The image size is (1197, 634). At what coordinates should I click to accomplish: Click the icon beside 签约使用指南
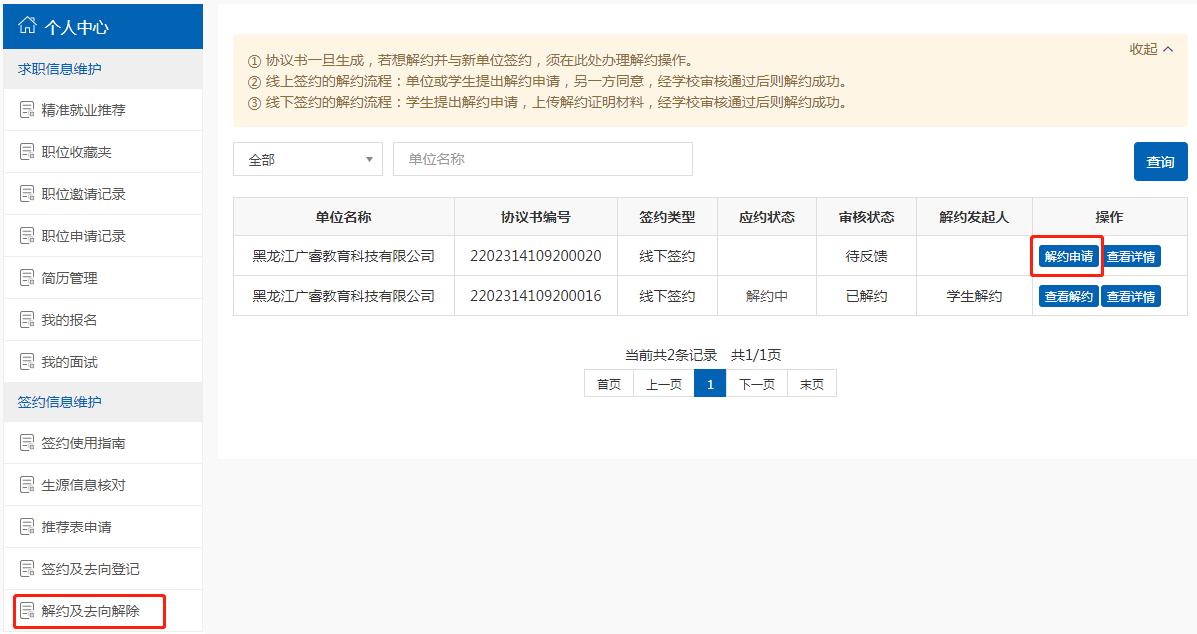27,443
